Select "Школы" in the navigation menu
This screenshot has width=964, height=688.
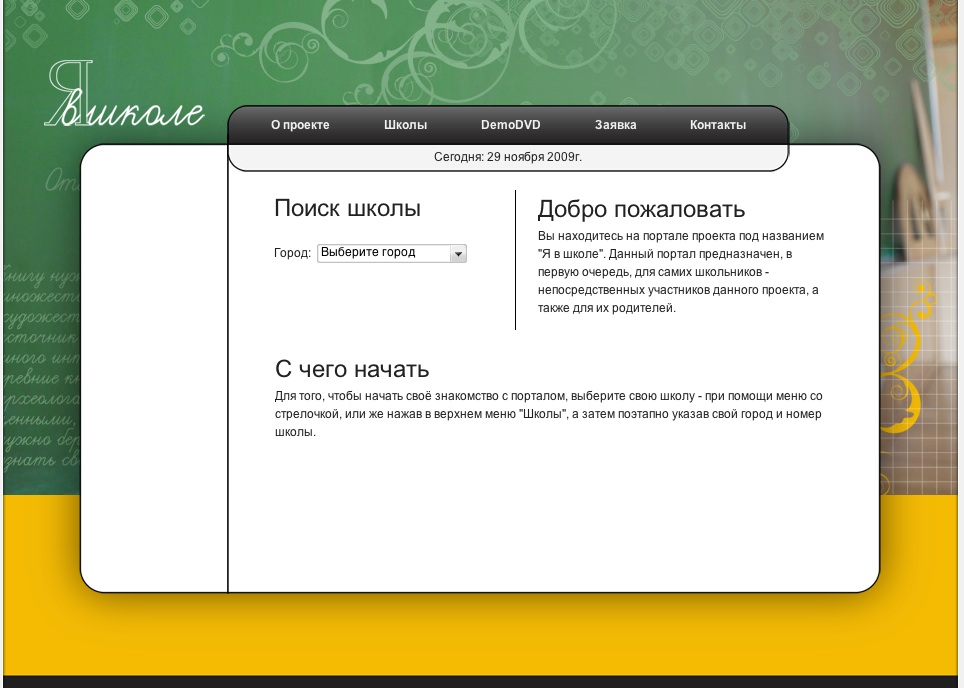(x=404, y=125)
